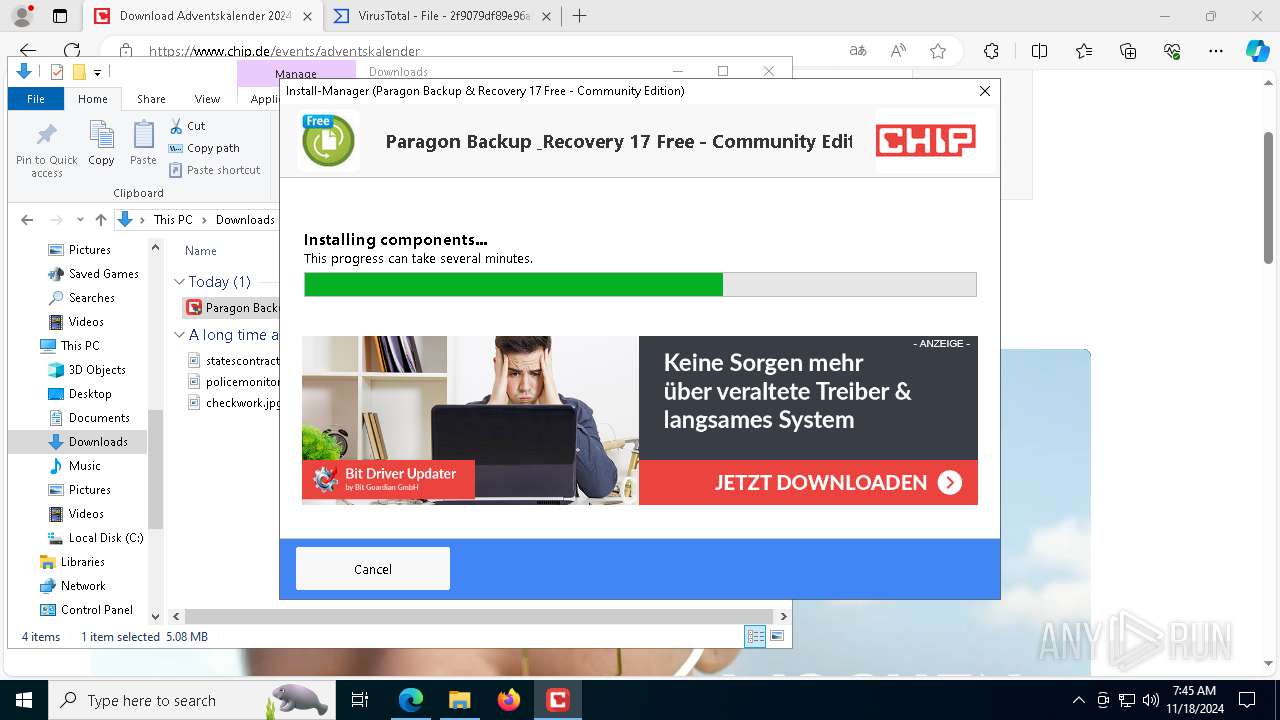Switch to the Home ribbon tab
Image resolution: width=1280 pixels, height=720 pixels.
pos(93,99)
